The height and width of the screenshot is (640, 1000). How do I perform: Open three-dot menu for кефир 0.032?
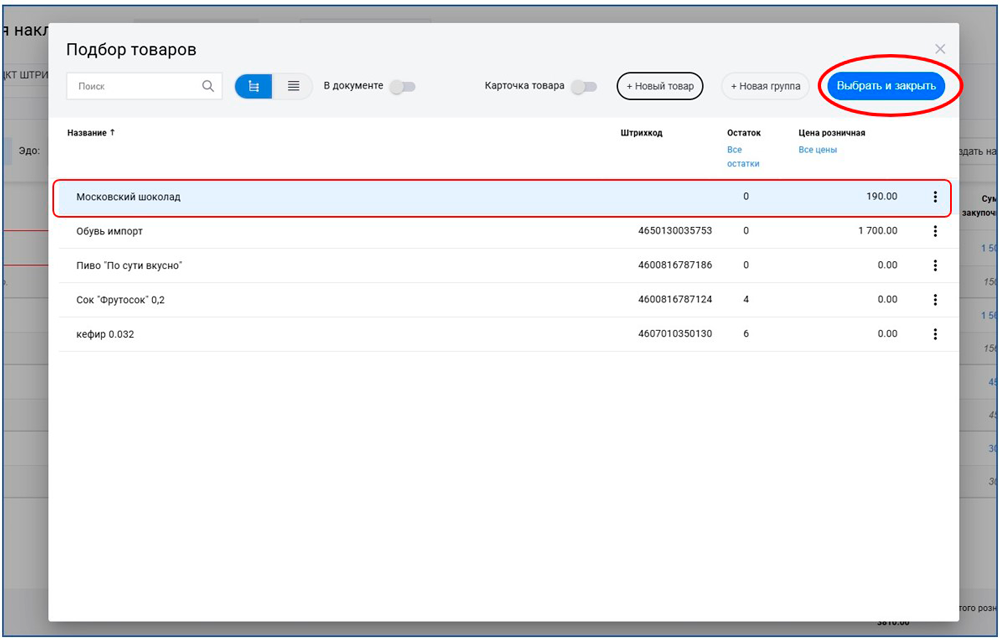[x=935, y=334]
